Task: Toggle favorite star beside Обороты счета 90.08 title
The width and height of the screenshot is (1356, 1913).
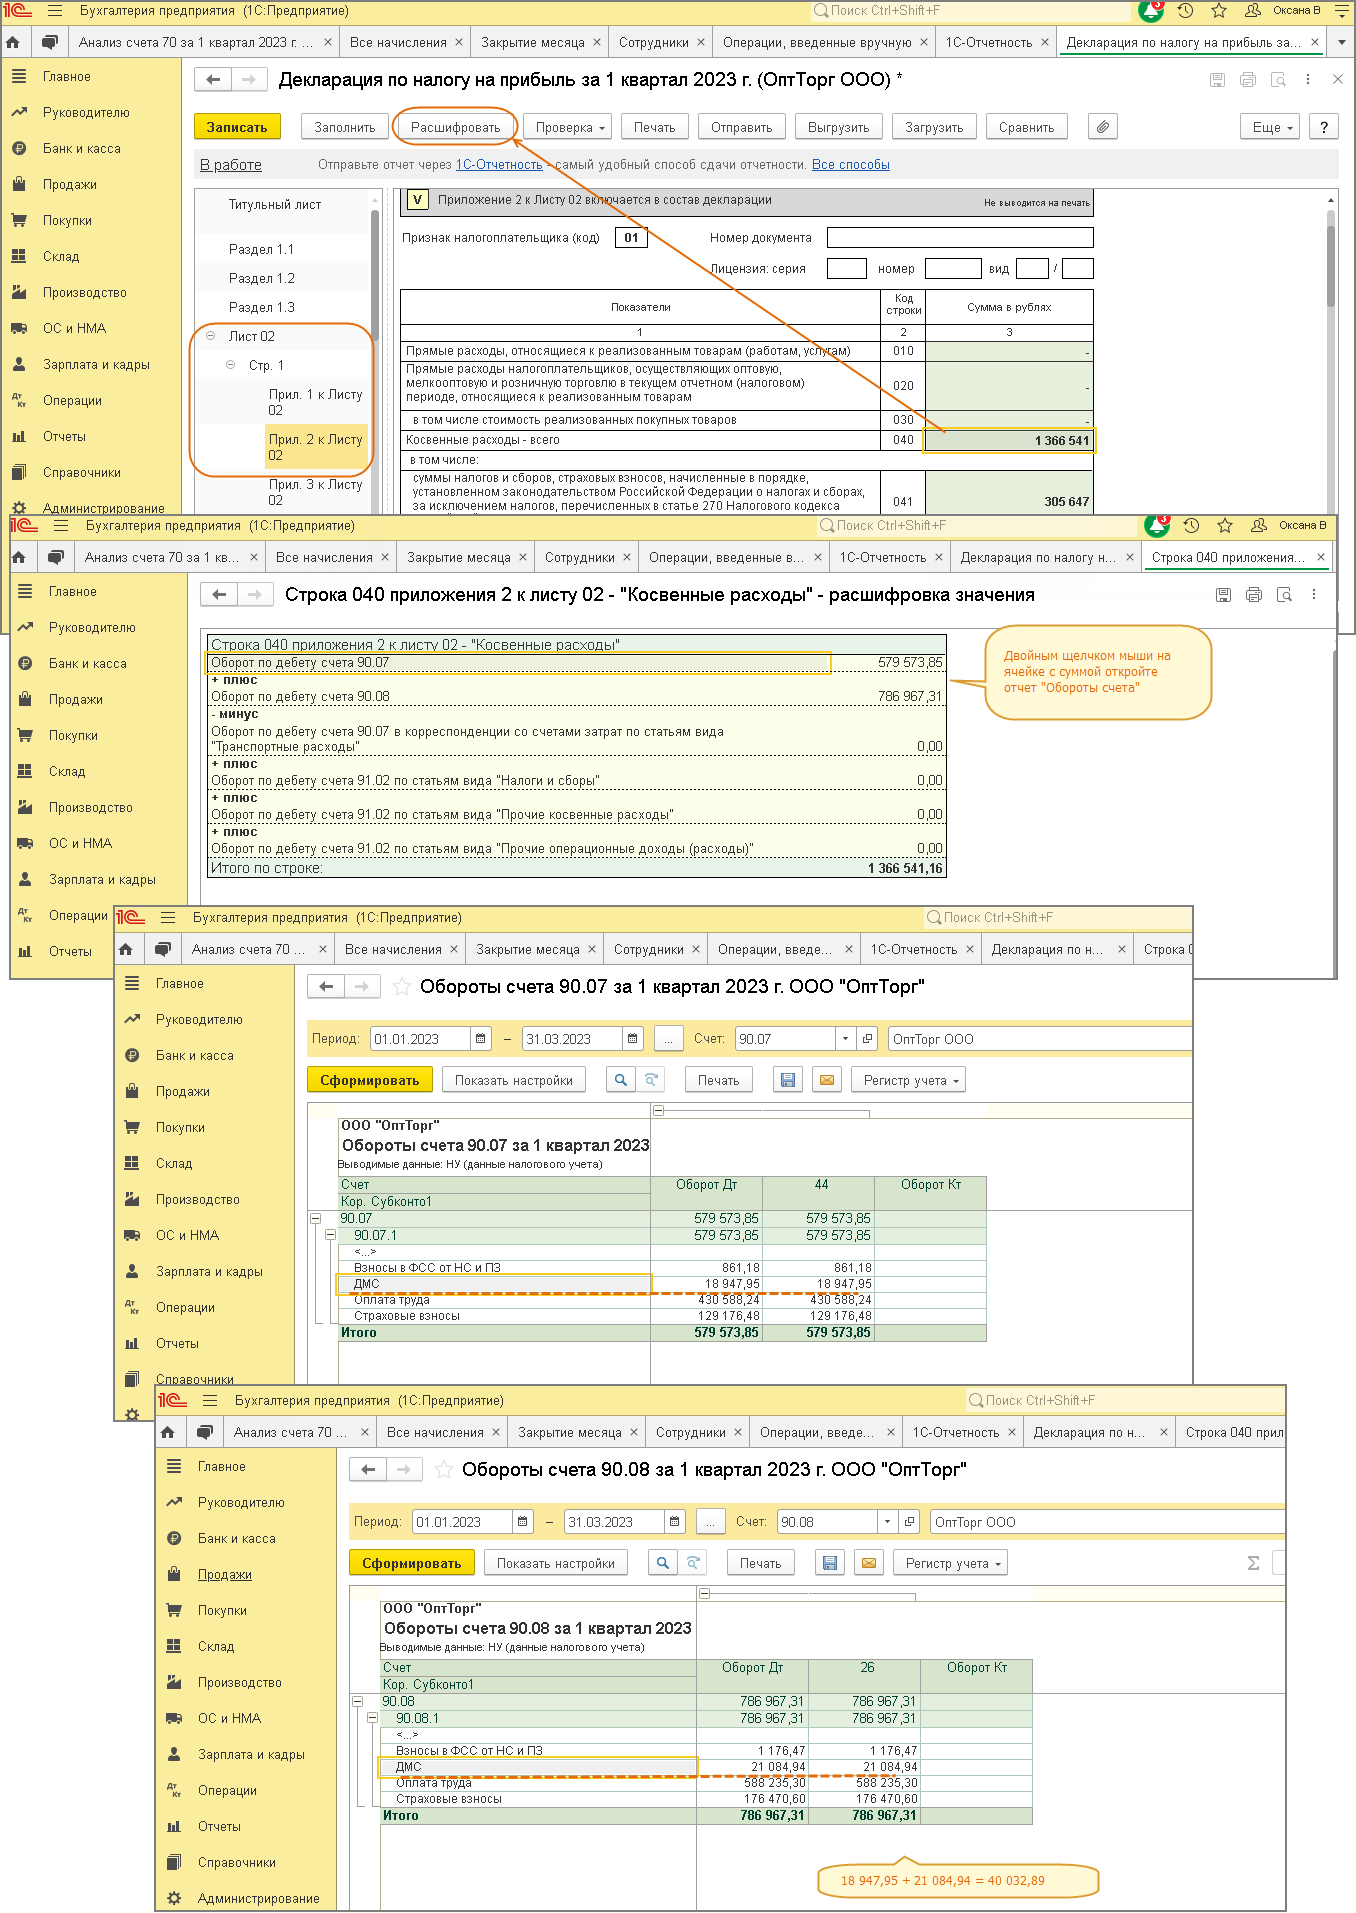Action: tap(444, 1470)
